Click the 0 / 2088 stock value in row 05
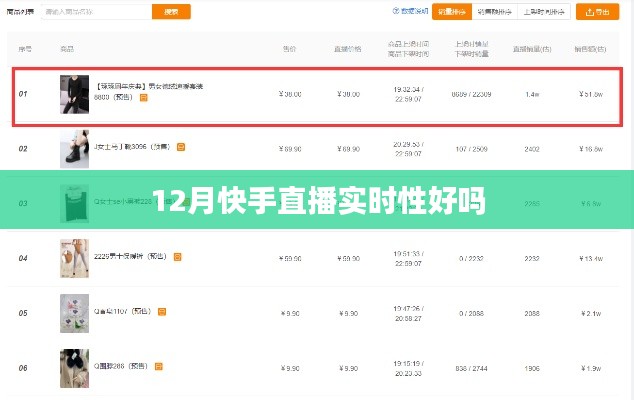Screen dimensions: 634x400 471,314
